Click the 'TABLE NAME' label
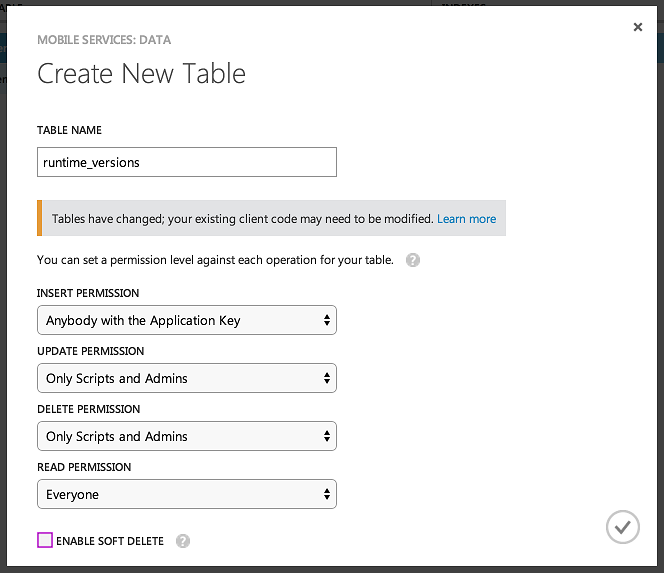Viewport: 664px width, 573px height. click(69, 130)
